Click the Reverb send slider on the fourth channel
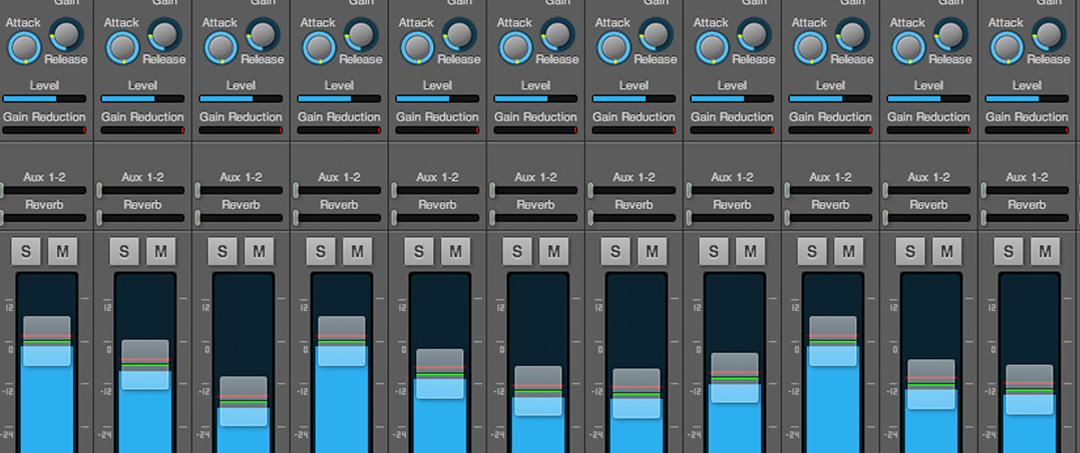The width and height of the screenshot is (1080, 453). [x=339, y=217]
